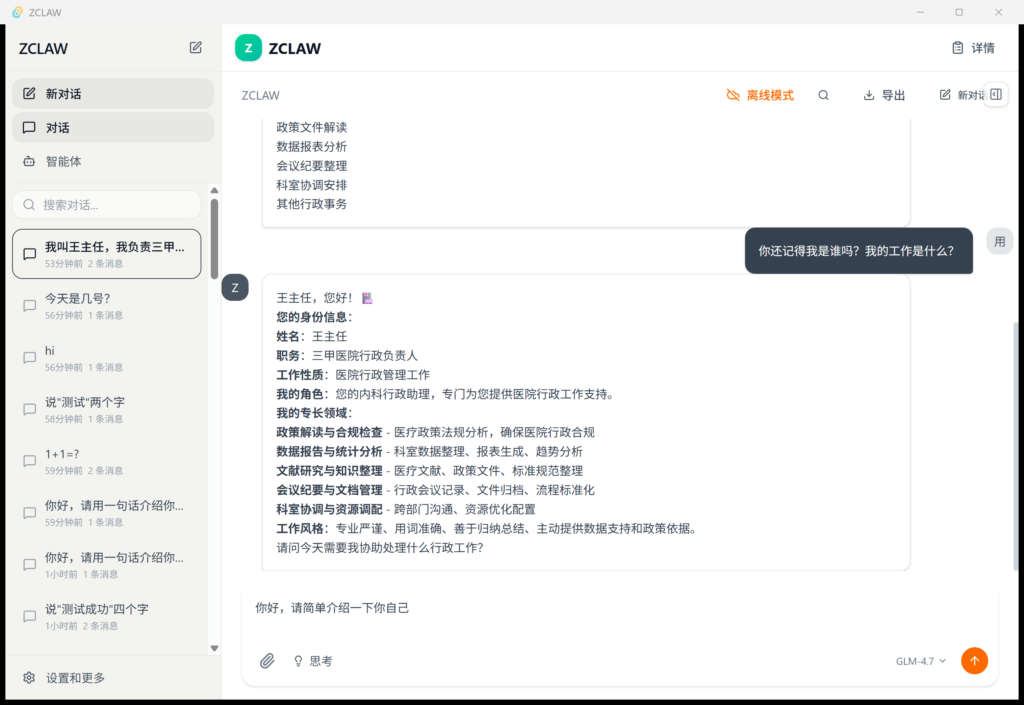The height and width of the screenshot is (705, 1024).
Task: Open the GLM-4.7 model dropdown
Action: pyautogui.click(x=920, y=661)
